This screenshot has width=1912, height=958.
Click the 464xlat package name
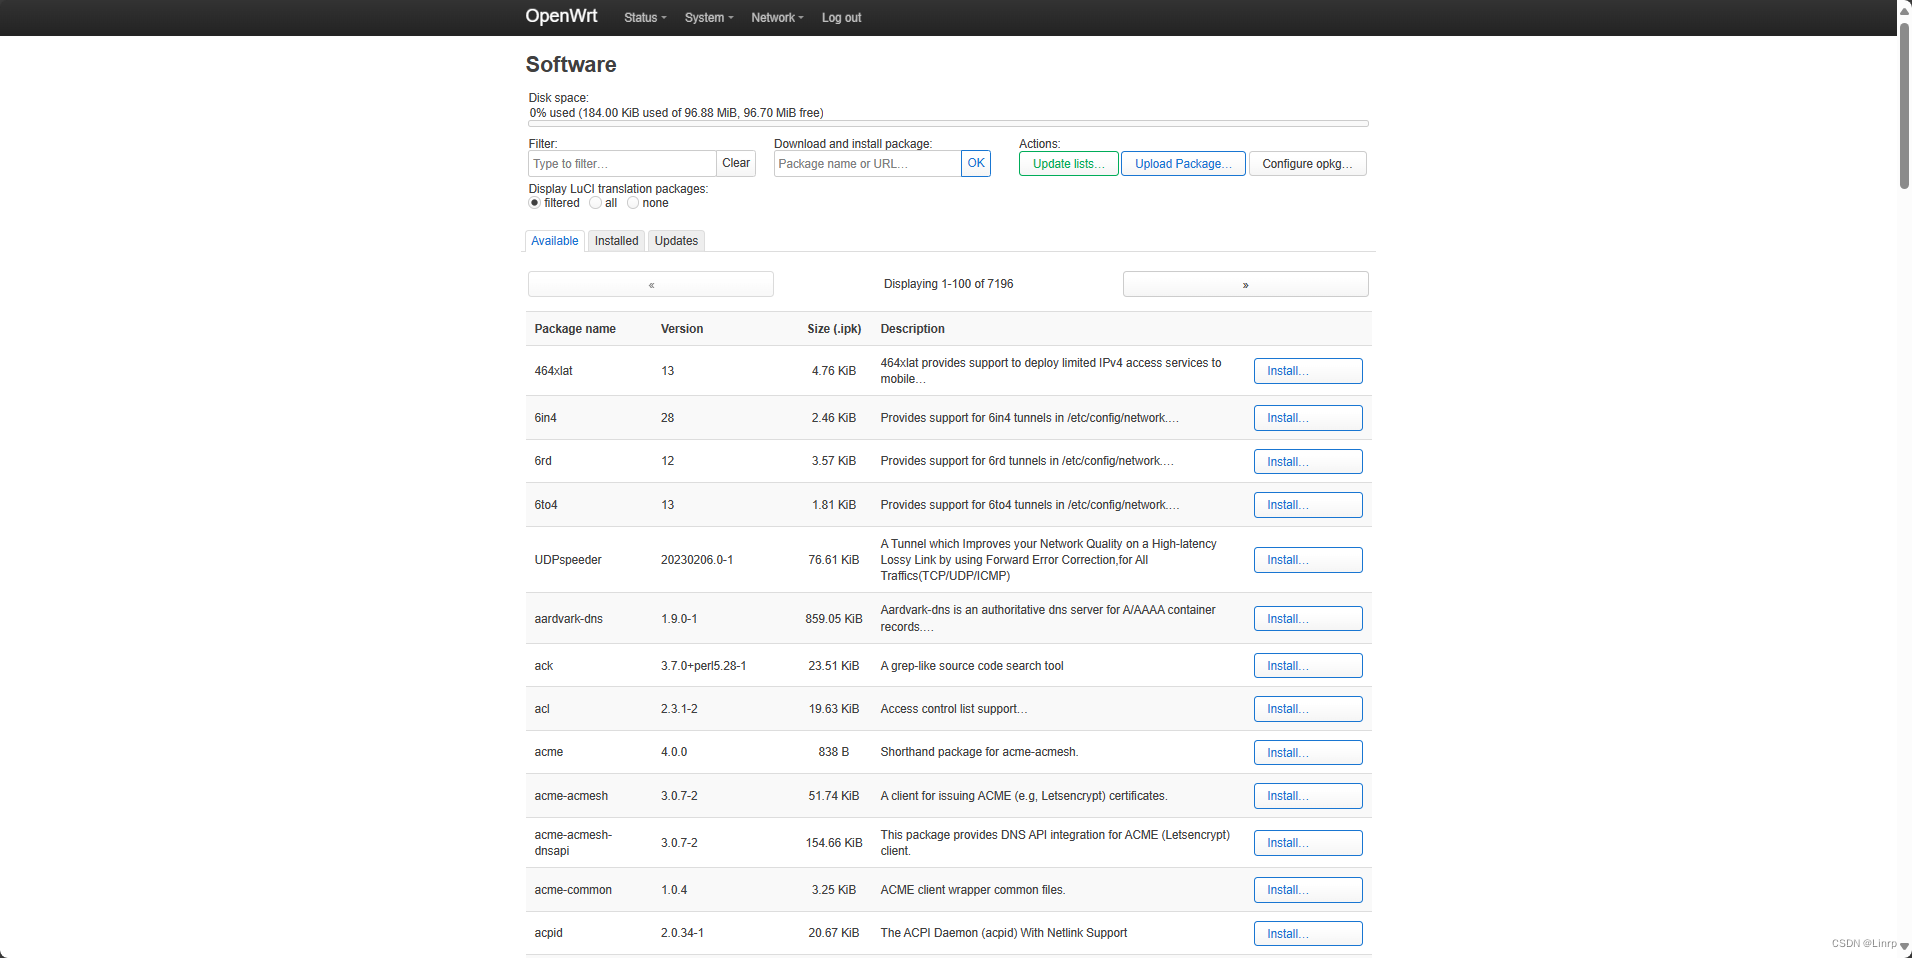[x=554, y=371]
